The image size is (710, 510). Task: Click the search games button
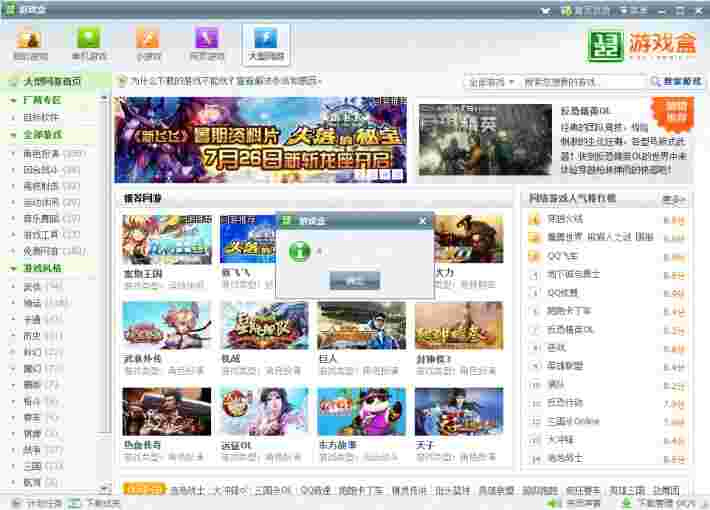coord(676,82)
